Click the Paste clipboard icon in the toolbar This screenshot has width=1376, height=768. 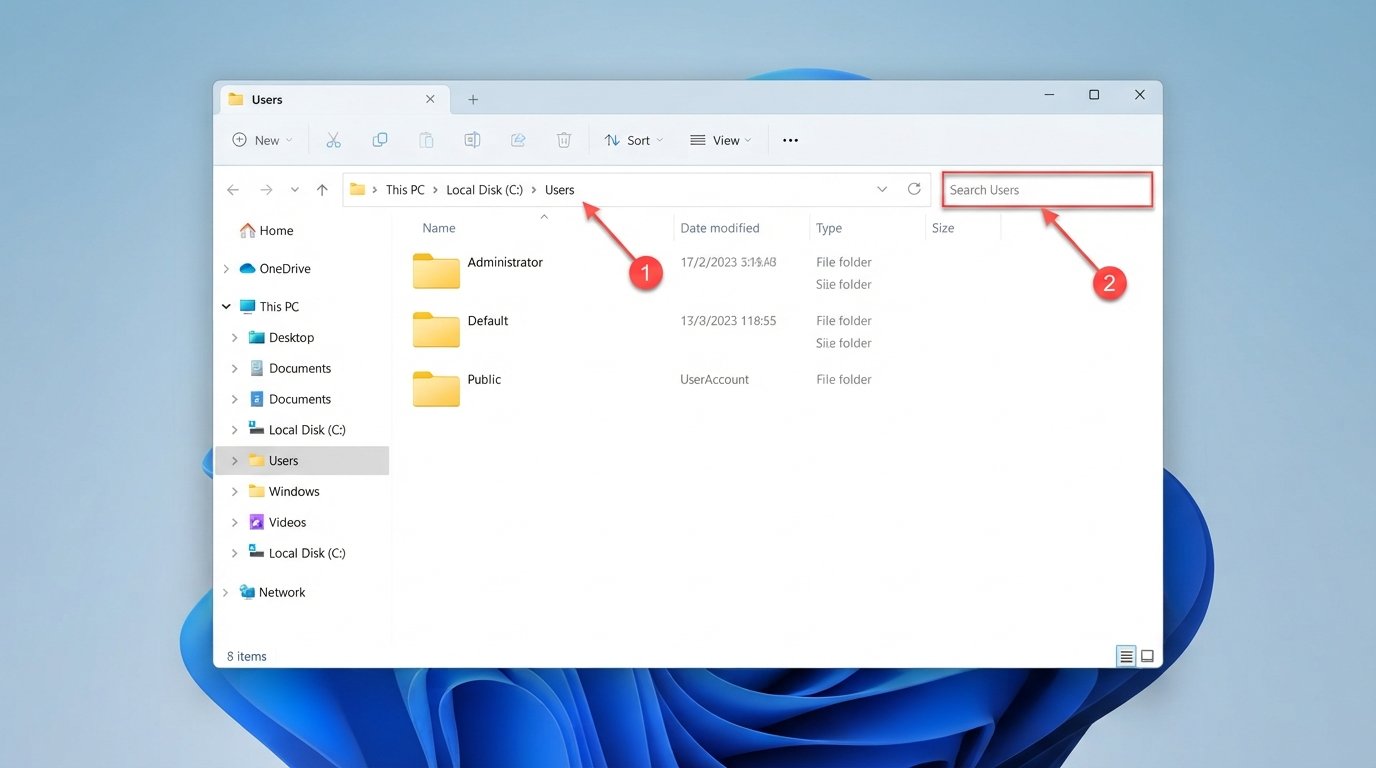click(x=426, y=140)
